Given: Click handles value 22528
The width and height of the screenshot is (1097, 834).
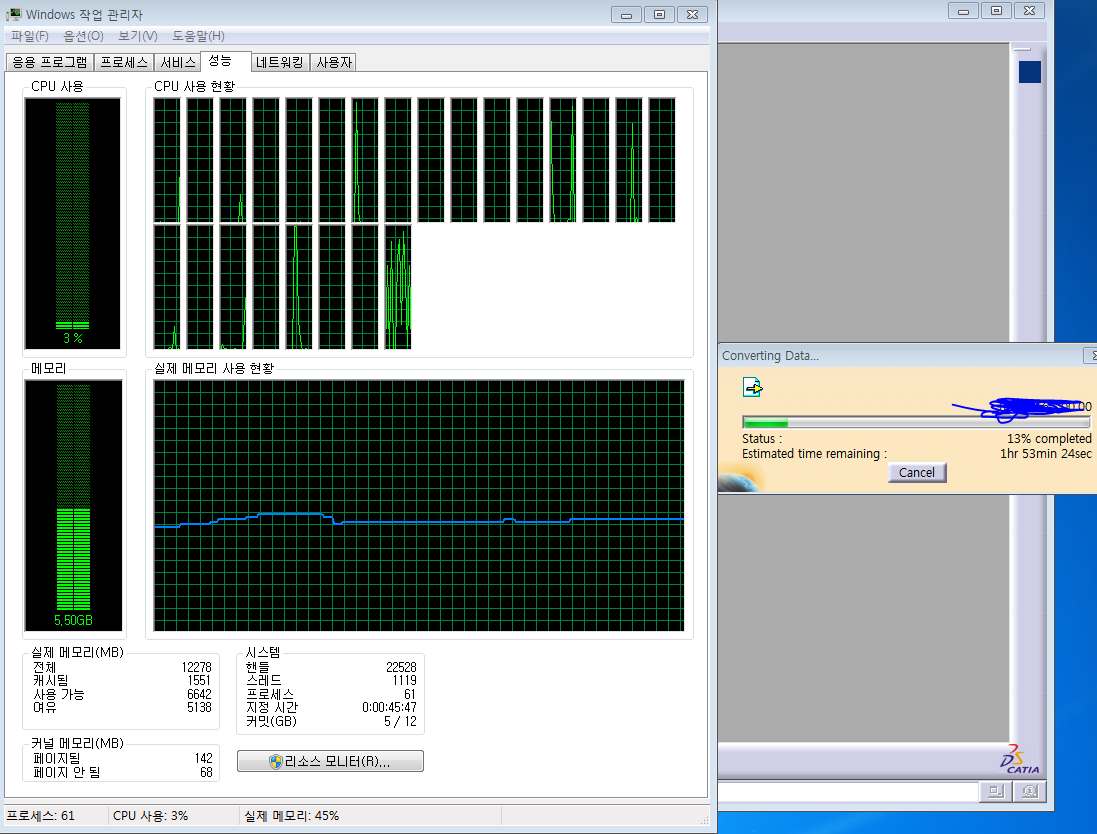Looking at the screenshot, I should point(401,667).
